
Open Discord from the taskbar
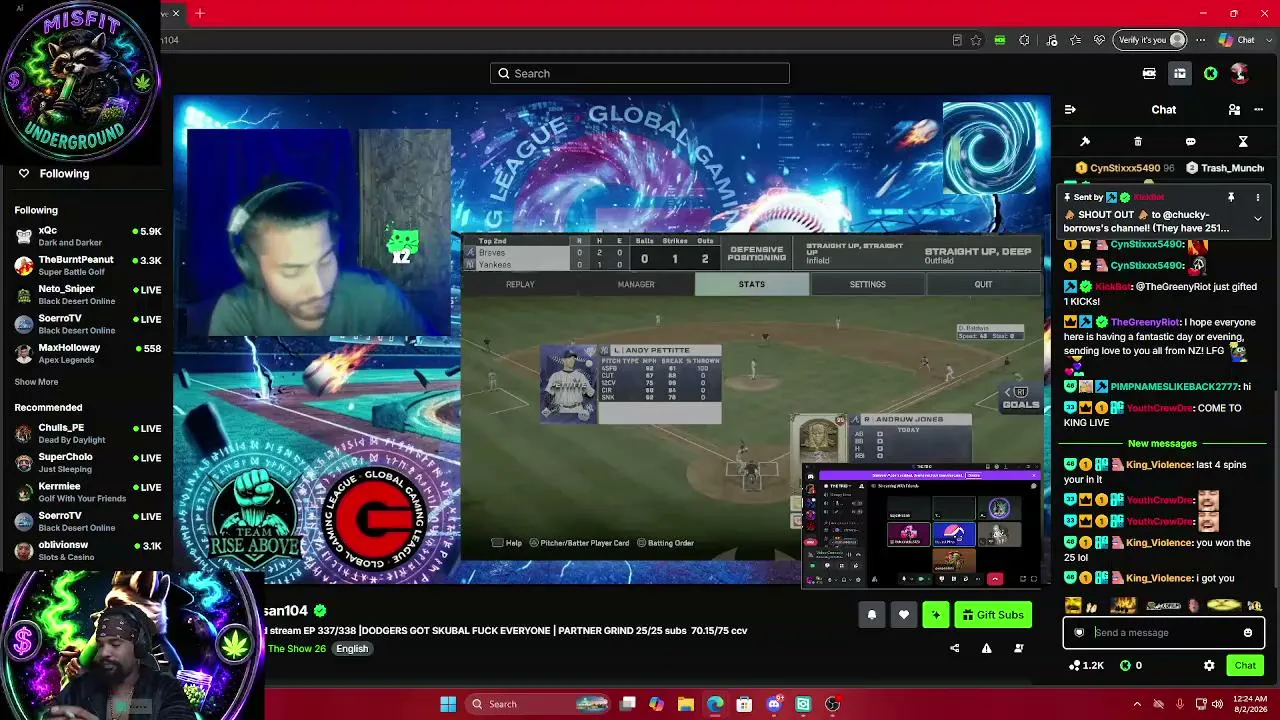[x=774, y=704]
